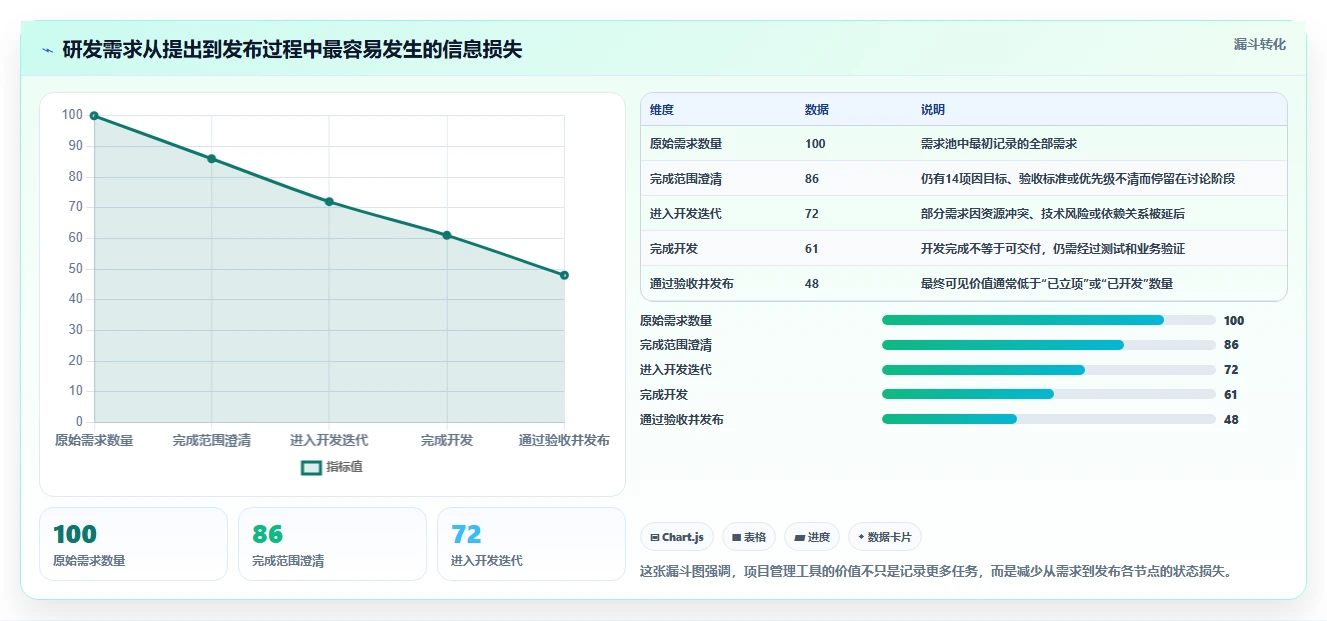Click the 通过验收并发布 cell in the table
This screenshot has width=1327, height=621.
[692, 284]
